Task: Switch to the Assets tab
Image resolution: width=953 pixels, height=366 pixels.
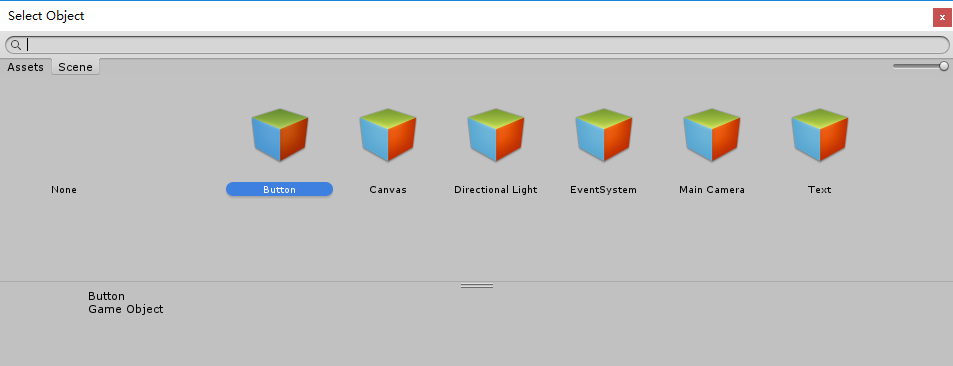Action: click(x=26, y=67)
